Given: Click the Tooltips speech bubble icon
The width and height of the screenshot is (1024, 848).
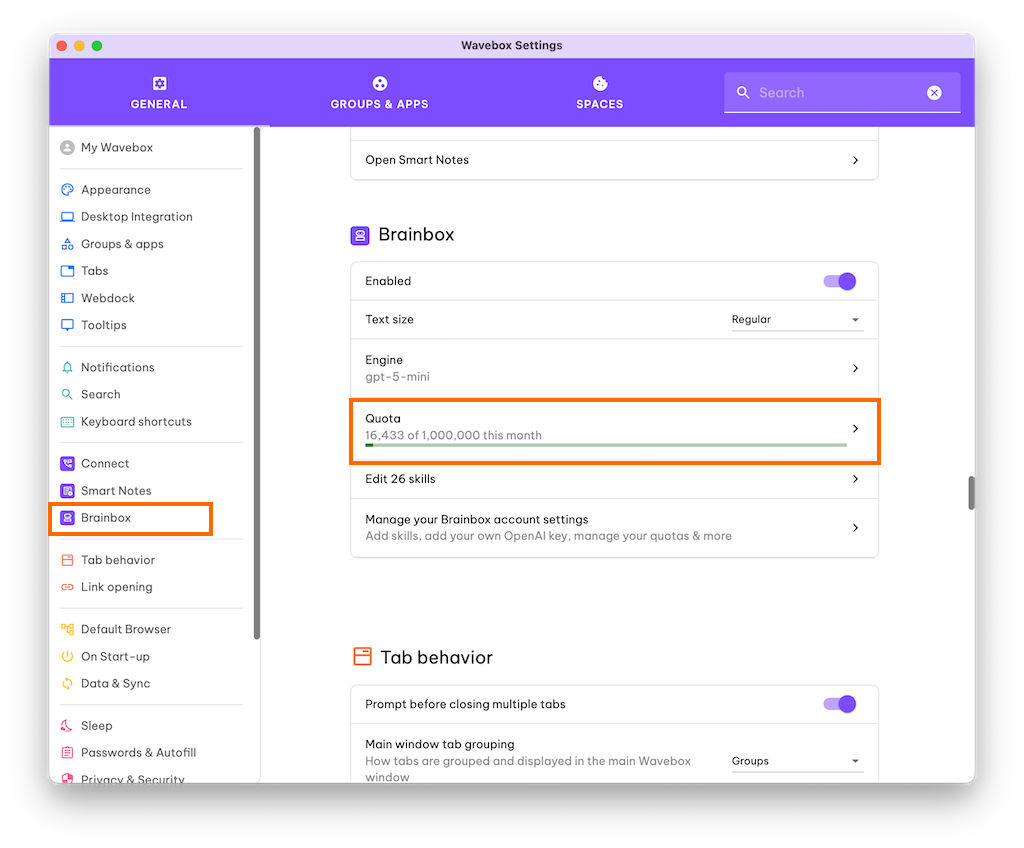Looking at the screenshot, I should point(67,325).
